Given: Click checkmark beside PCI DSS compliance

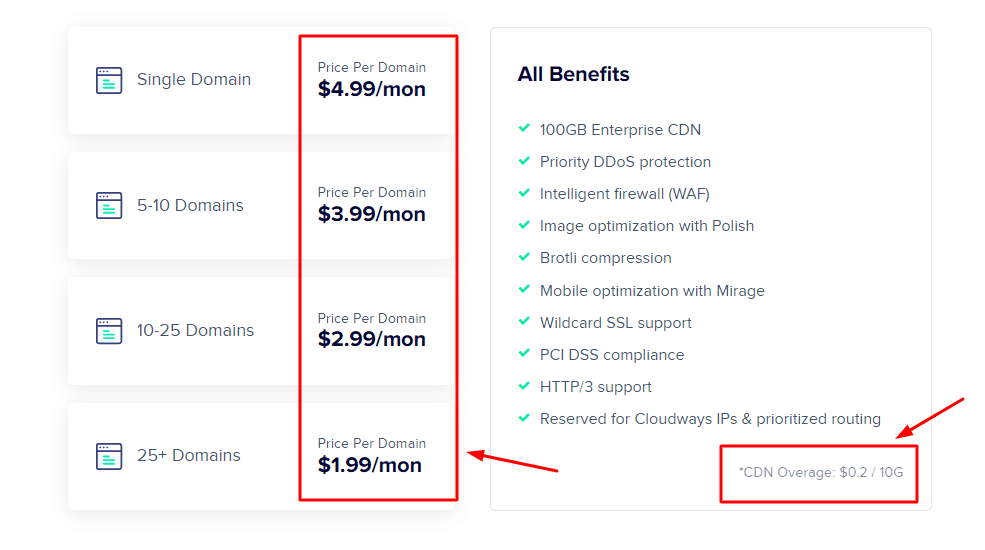Looking at the screenshot, I should click(x=524, y=354).
